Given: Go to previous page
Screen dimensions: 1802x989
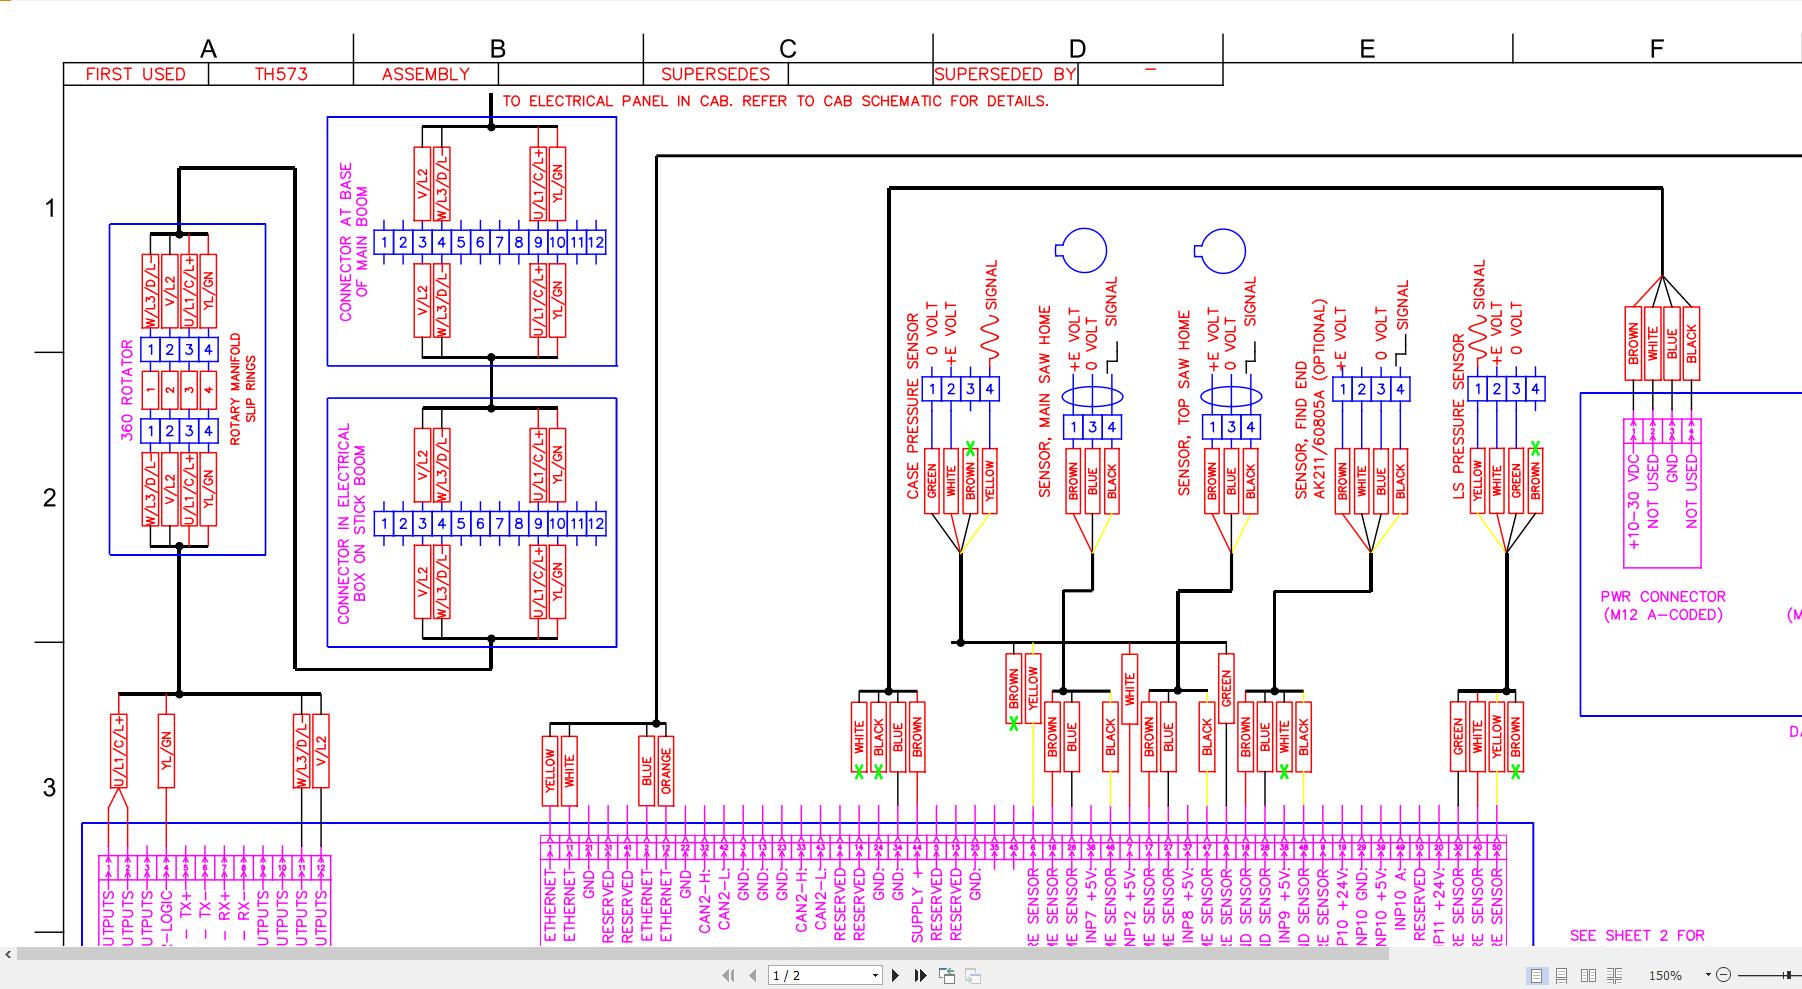Looking at the screenshot, I should 753,975.
